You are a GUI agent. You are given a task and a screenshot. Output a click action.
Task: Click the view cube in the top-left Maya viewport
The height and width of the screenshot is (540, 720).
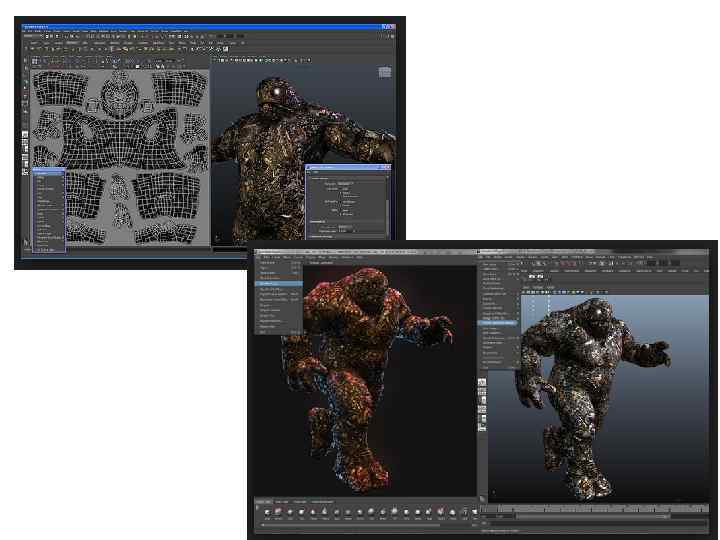[x=385, y=72]
